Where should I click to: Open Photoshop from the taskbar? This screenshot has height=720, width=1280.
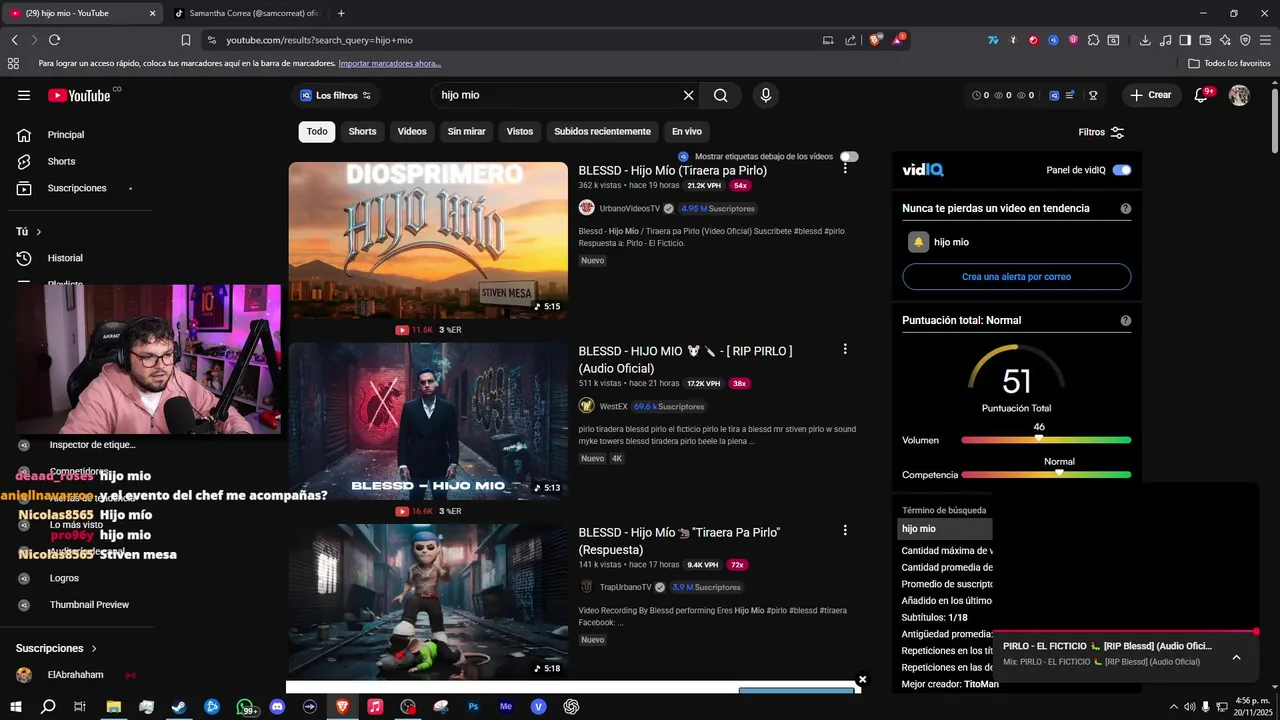[x=473, y=706]
